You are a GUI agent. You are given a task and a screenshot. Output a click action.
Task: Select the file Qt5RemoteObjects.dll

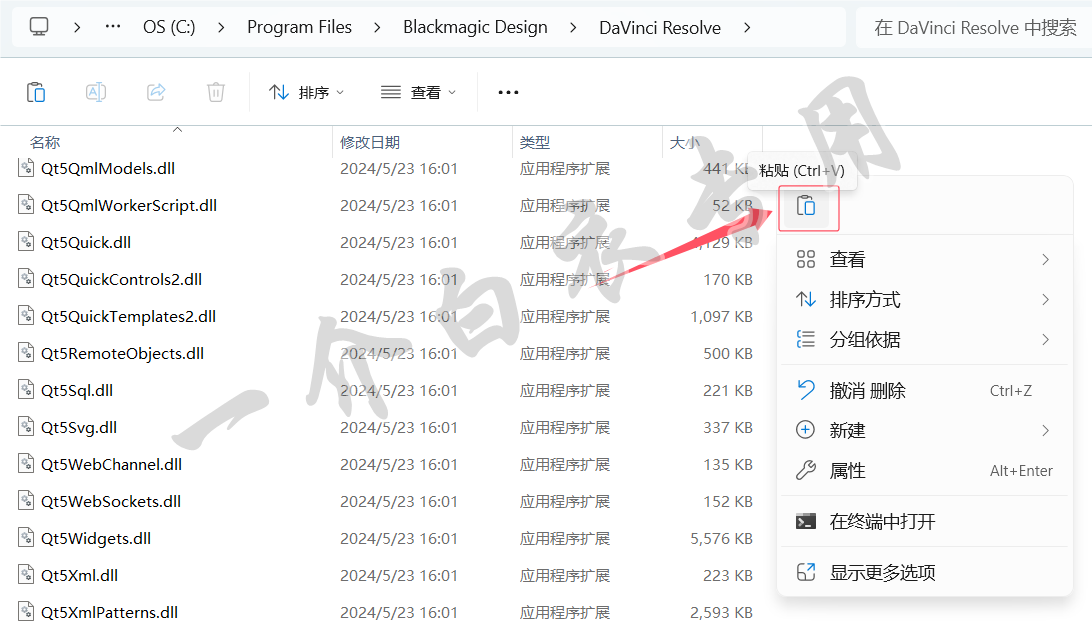pyautogui.click(x=123, y=353)
